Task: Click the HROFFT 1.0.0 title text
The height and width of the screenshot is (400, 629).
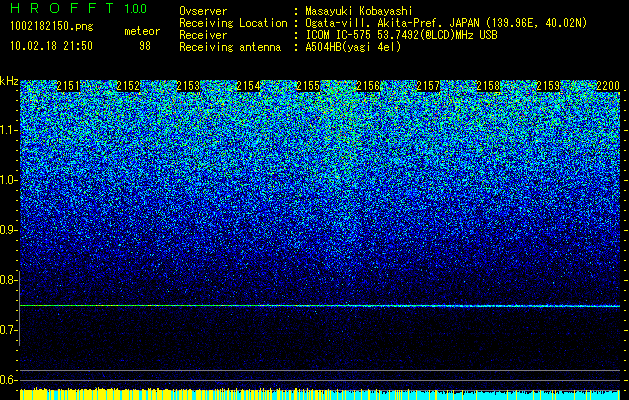Action: [78, 8]
